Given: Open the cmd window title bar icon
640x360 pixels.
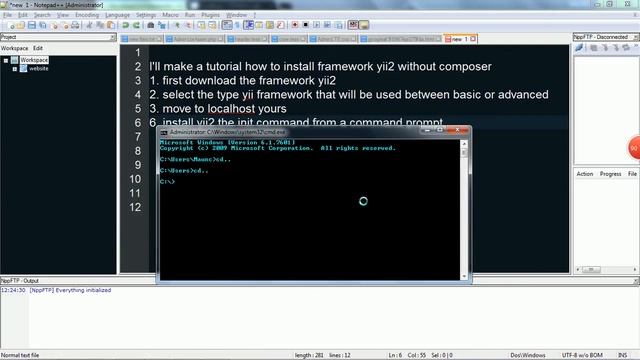Looking at the screenshot, I should click(164, 132).
